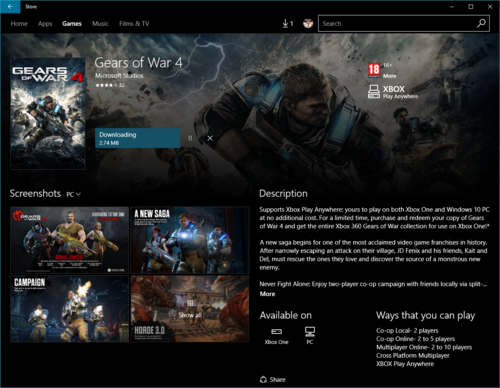Expand the description with More

pos(267,294)
